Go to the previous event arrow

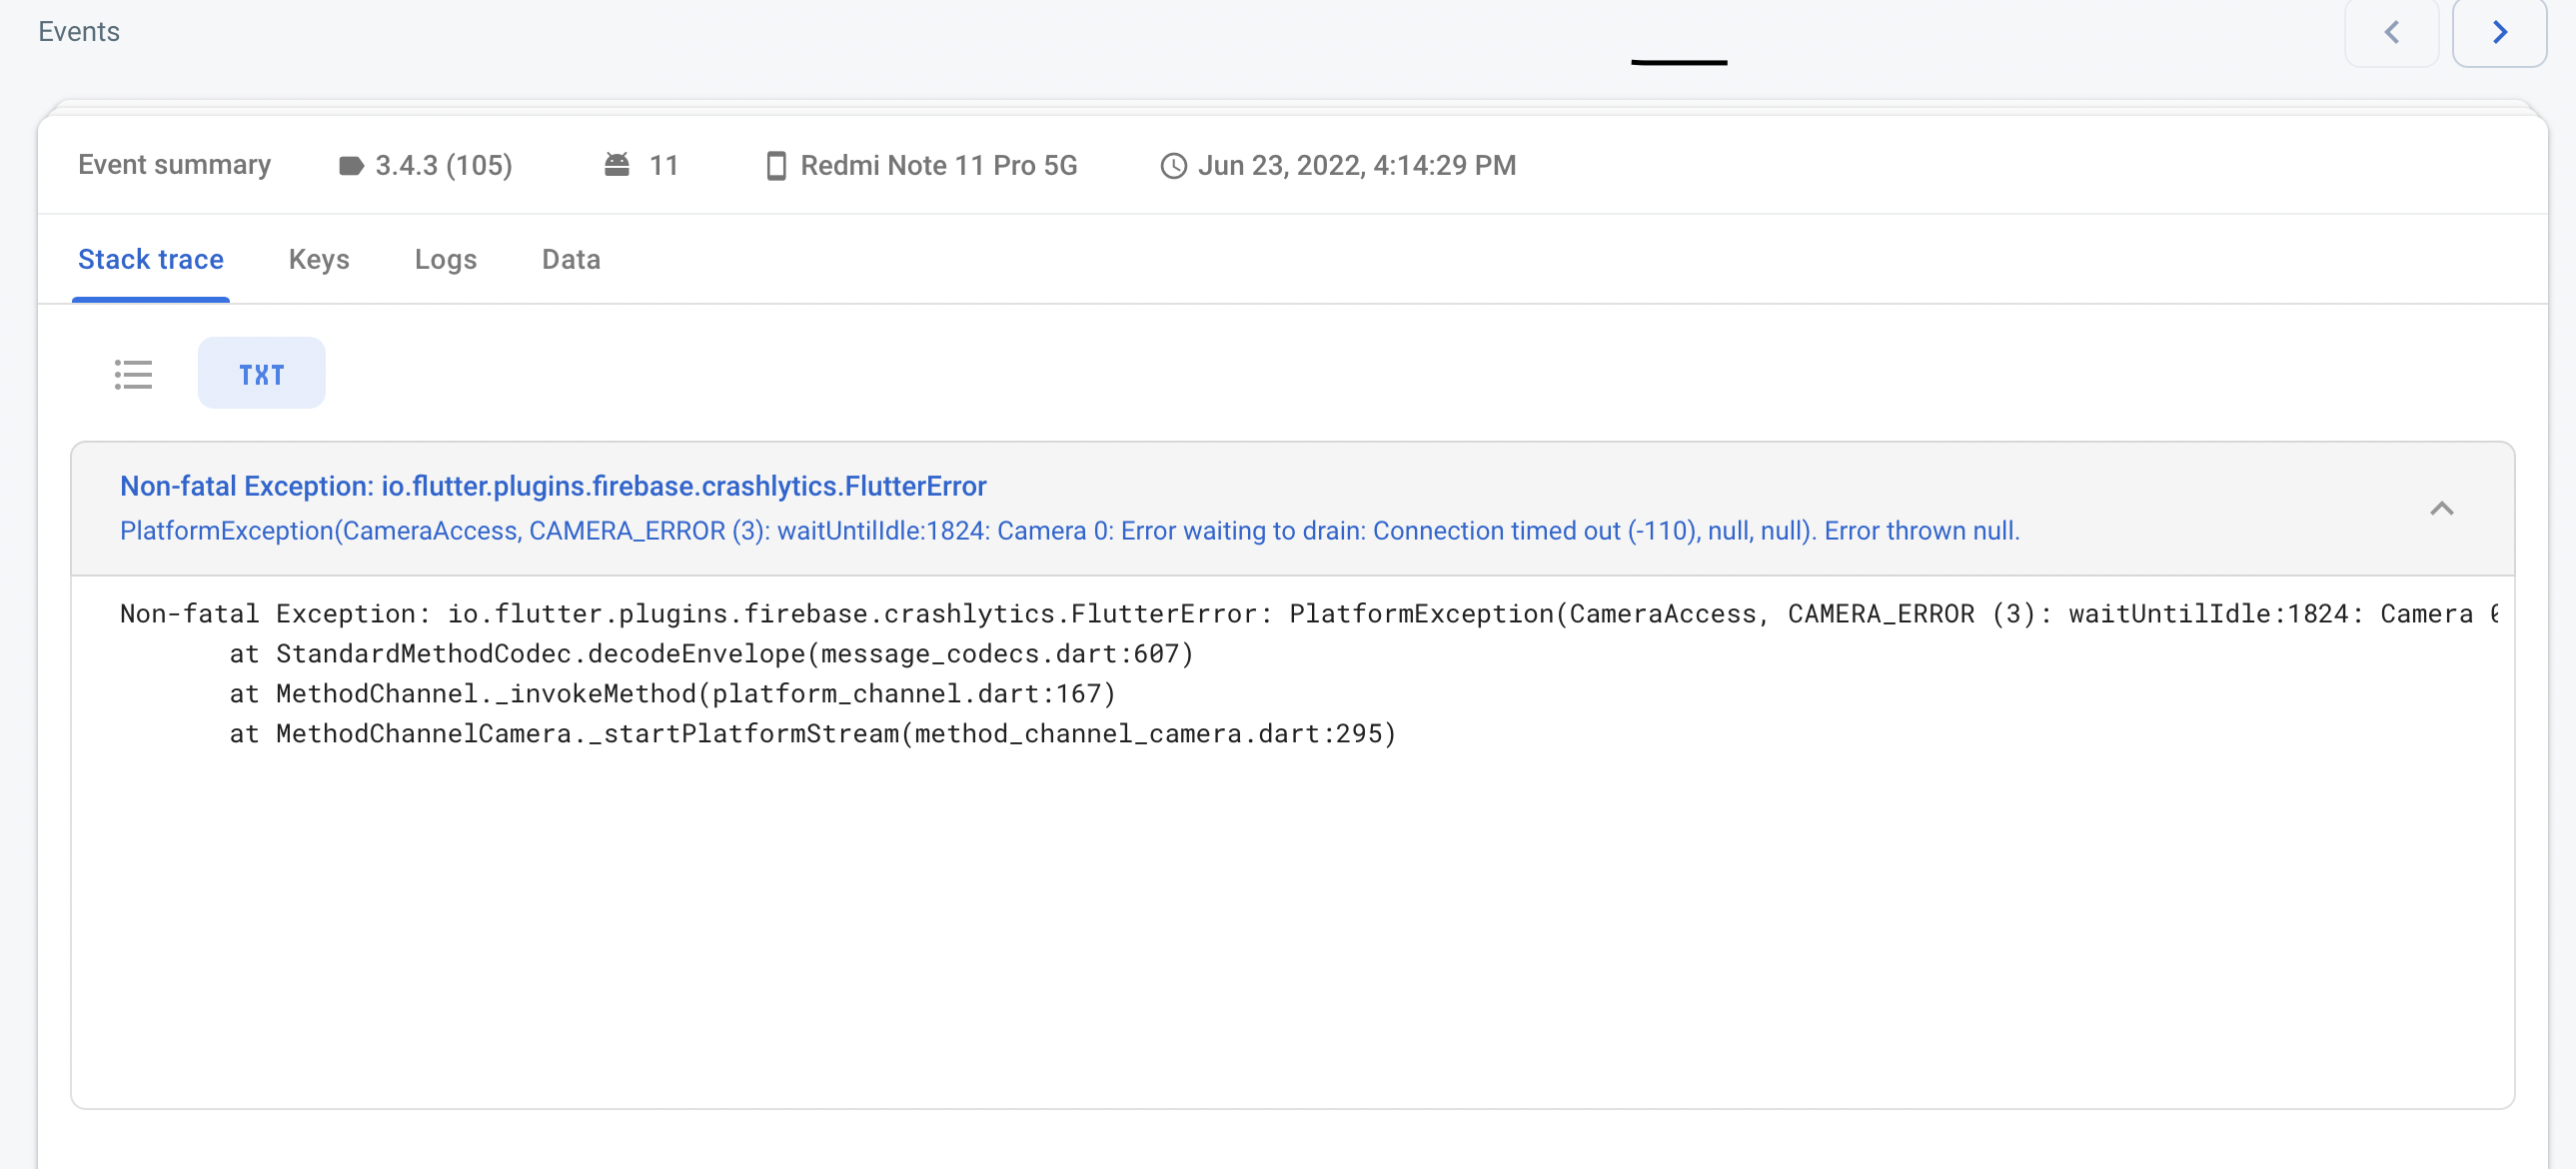(2391, 32)
